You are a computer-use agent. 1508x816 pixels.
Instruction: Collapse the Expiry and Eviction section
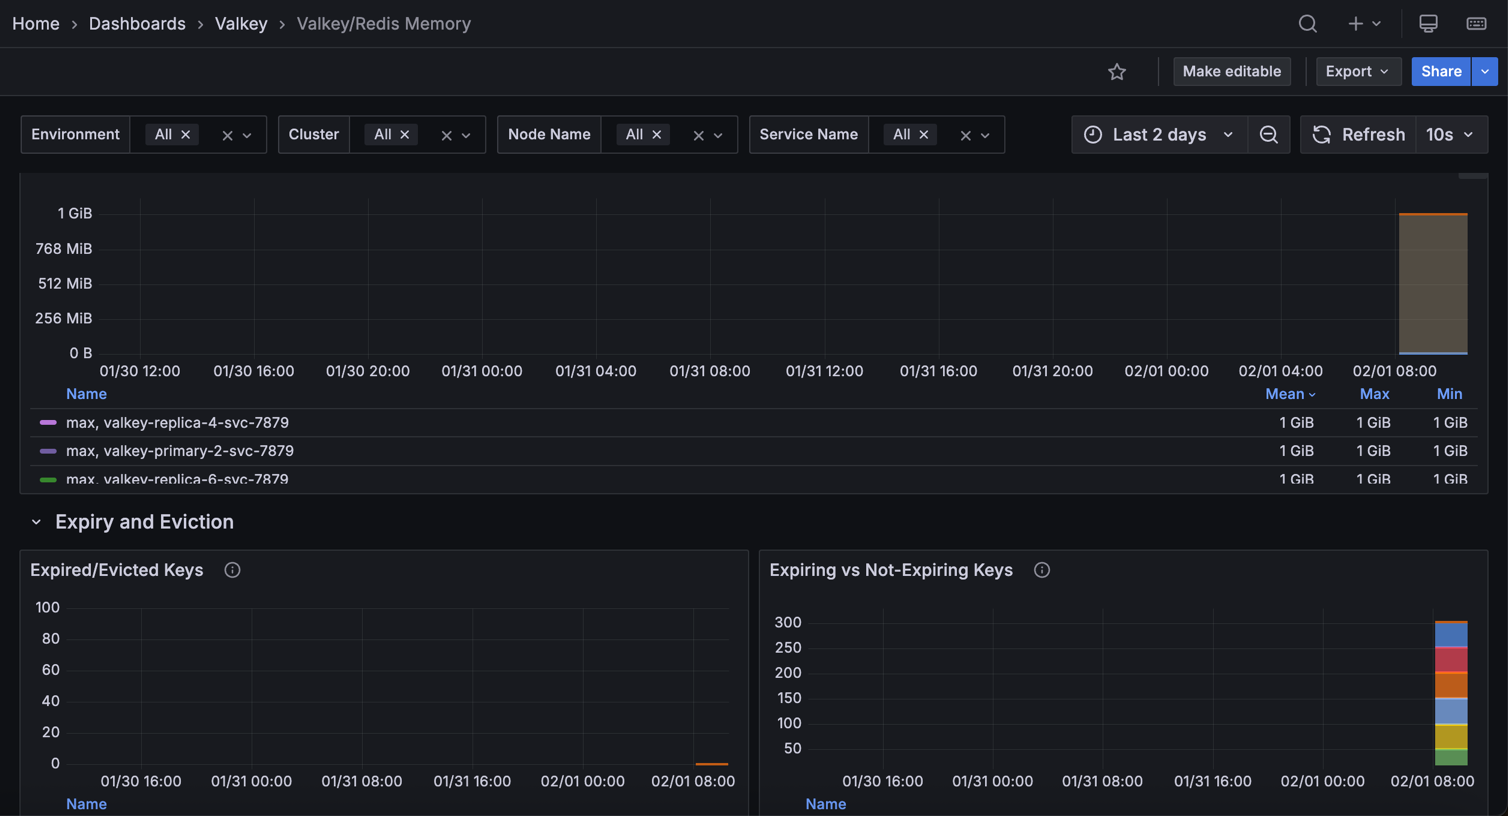pos(36,521)
